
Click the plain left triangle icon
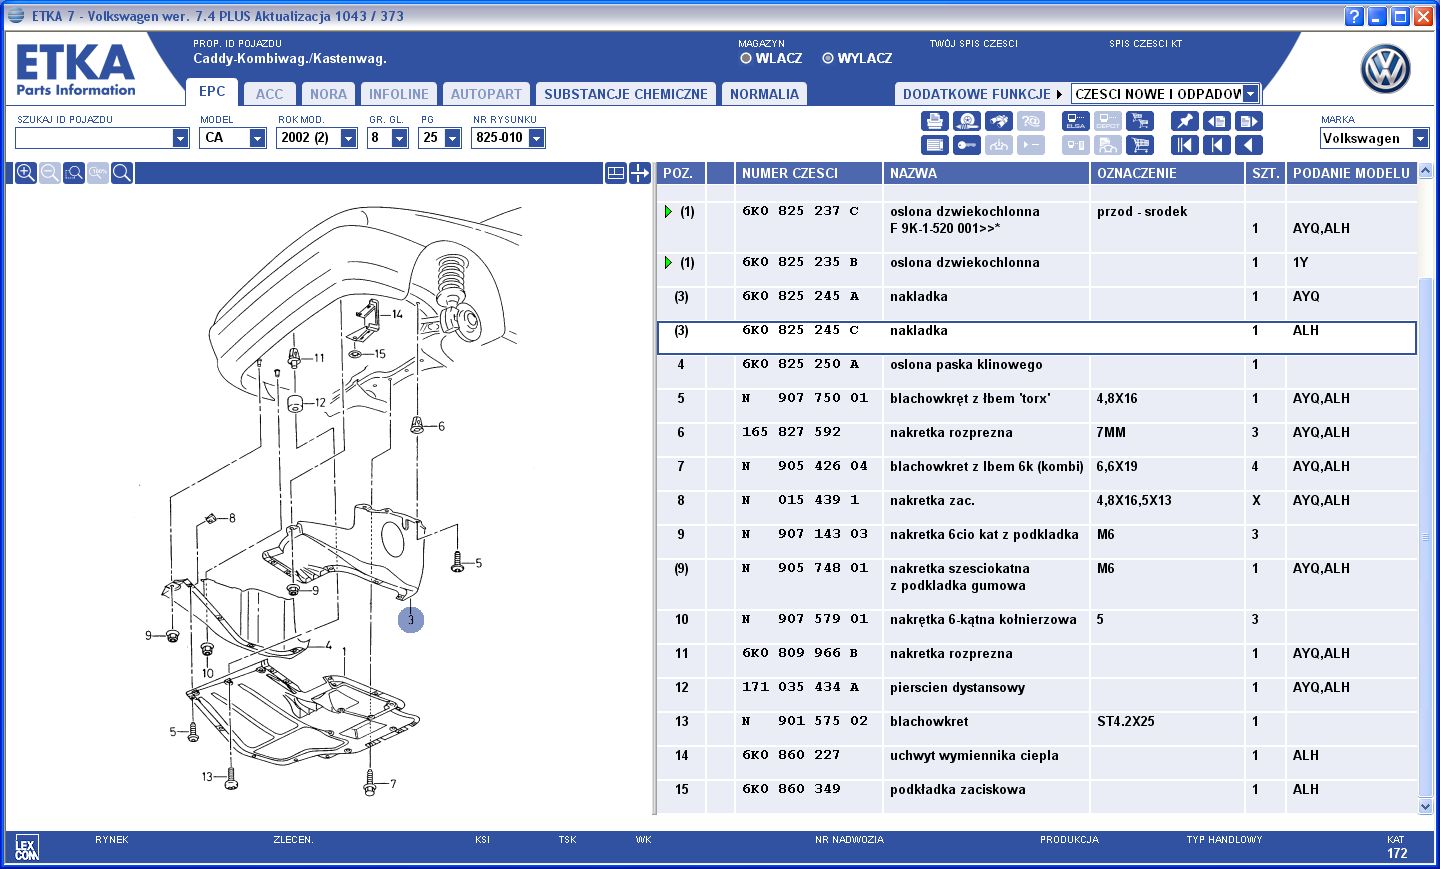[1249, 145]
